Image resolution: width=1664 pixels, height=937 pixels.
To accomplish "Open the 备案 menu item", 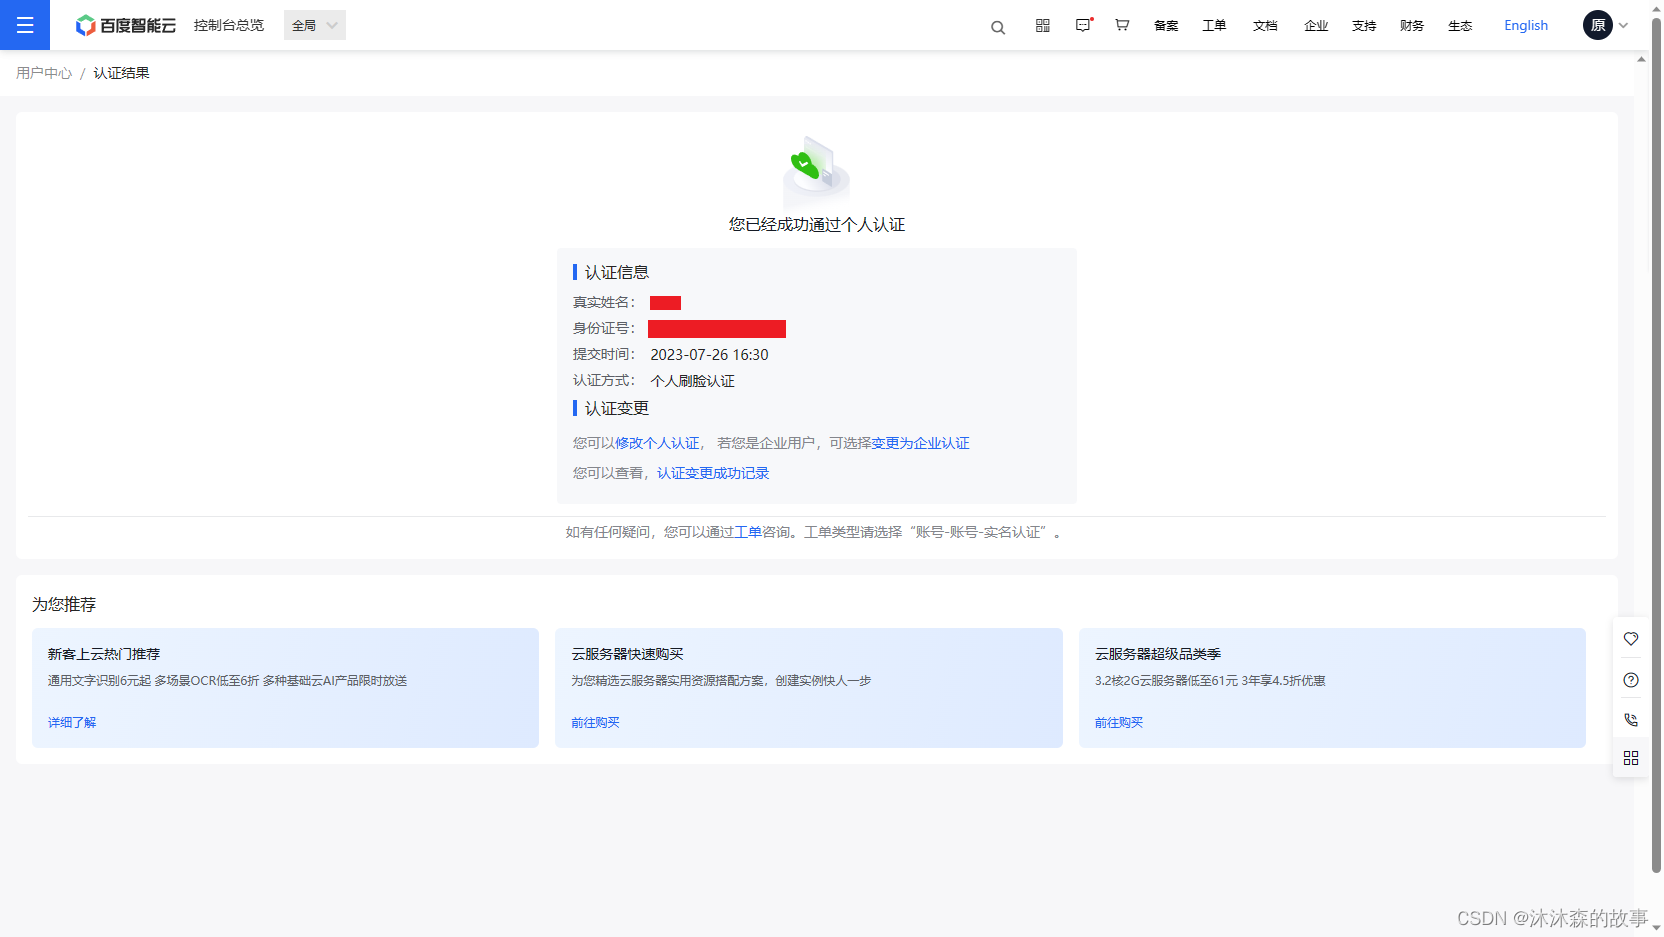I will point(1166,26).
